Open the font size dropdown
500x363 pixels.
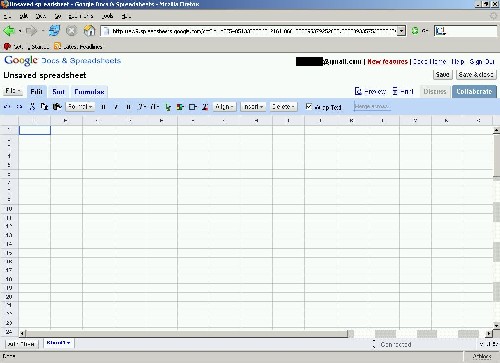(x=155, y=107)
